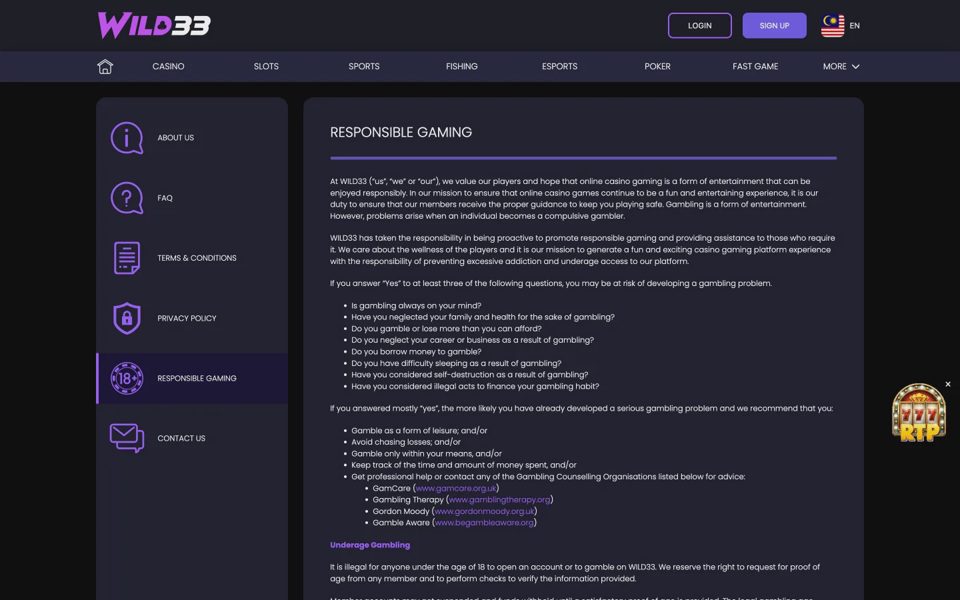Open the FISHING menu
The height and width of the screenshot is (600, 960).
462,66
